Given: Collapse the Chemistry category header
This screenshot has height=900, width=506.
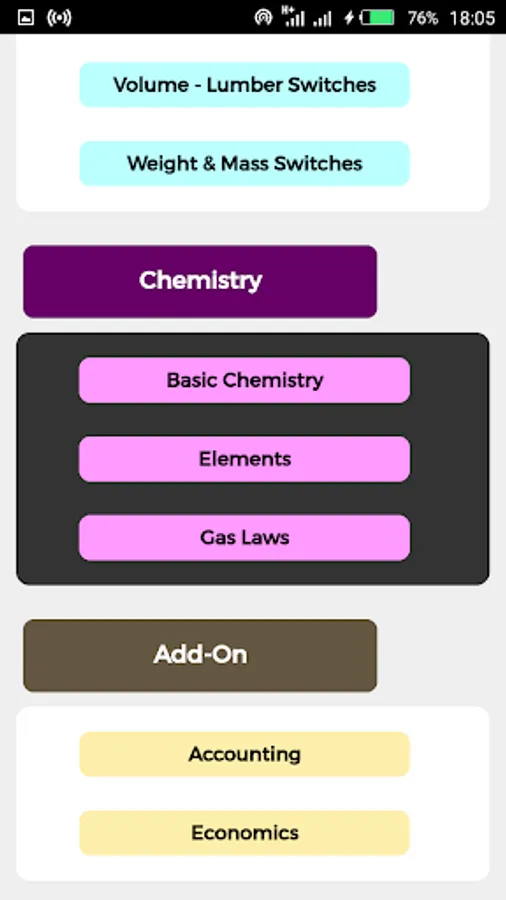Looking at the screenshot, I should (200, 281).
